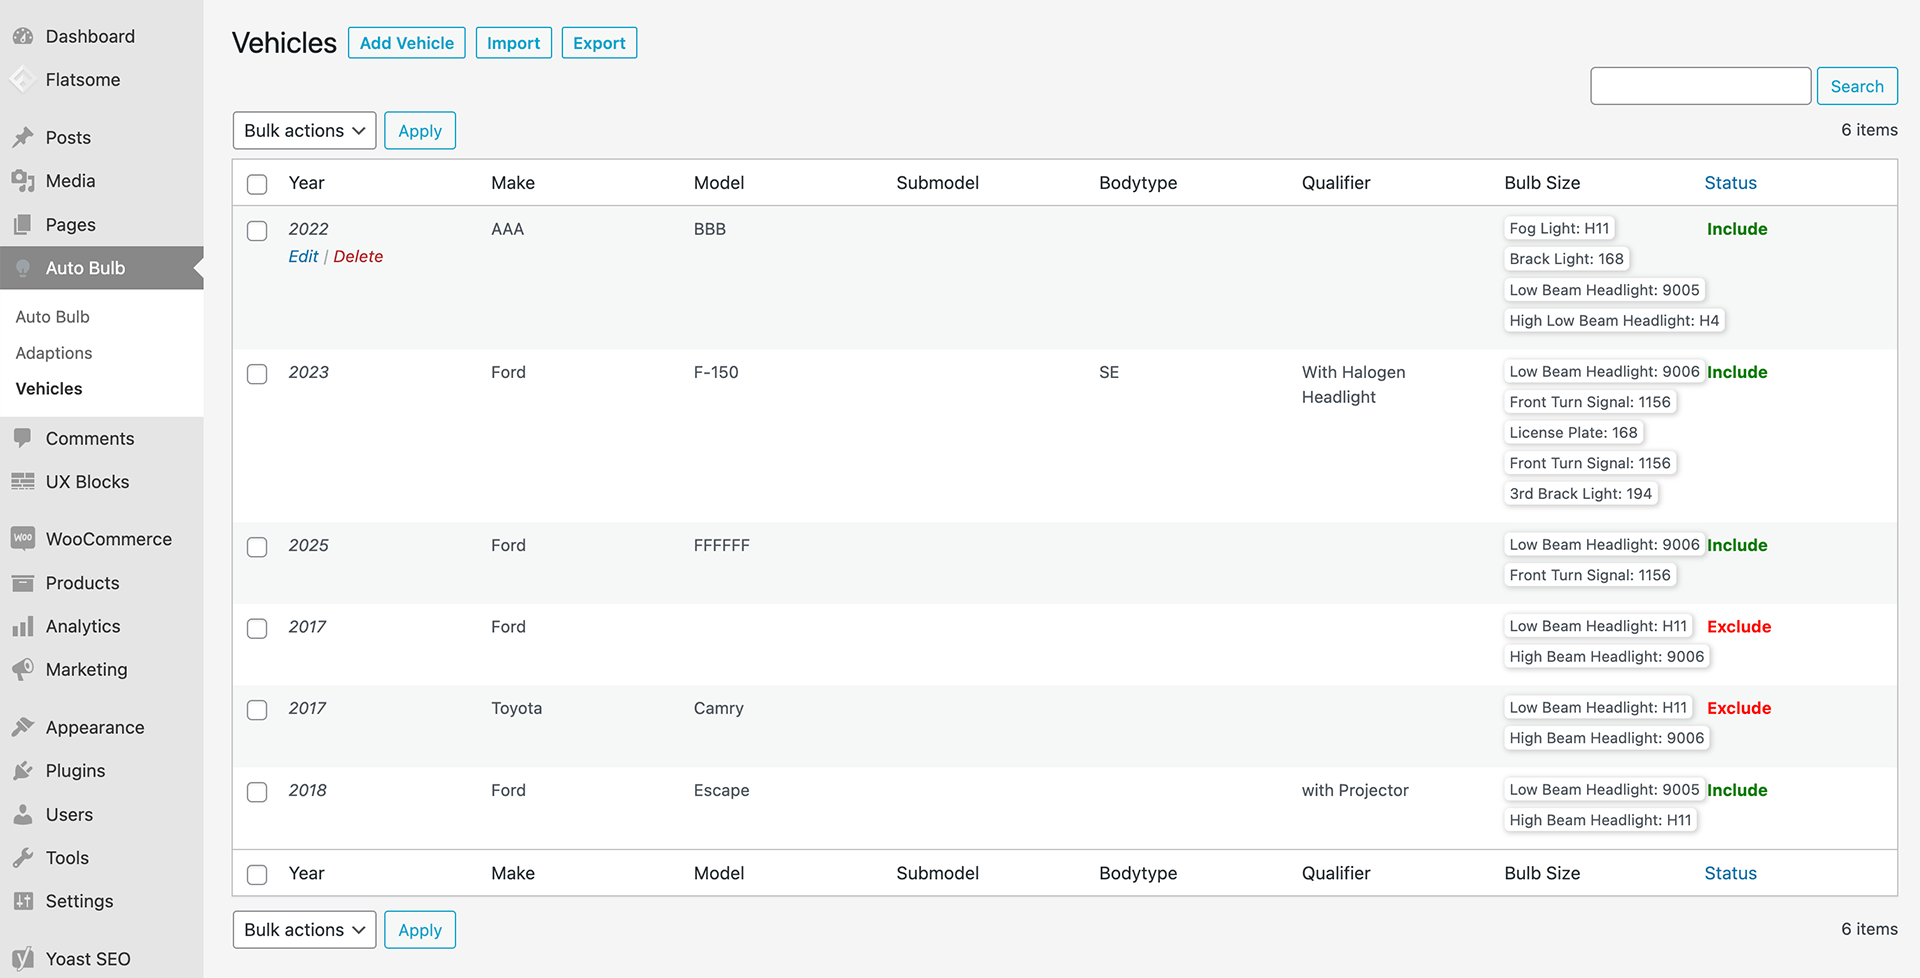Open the Auto Bulb submenu item

tap(53, 317)
